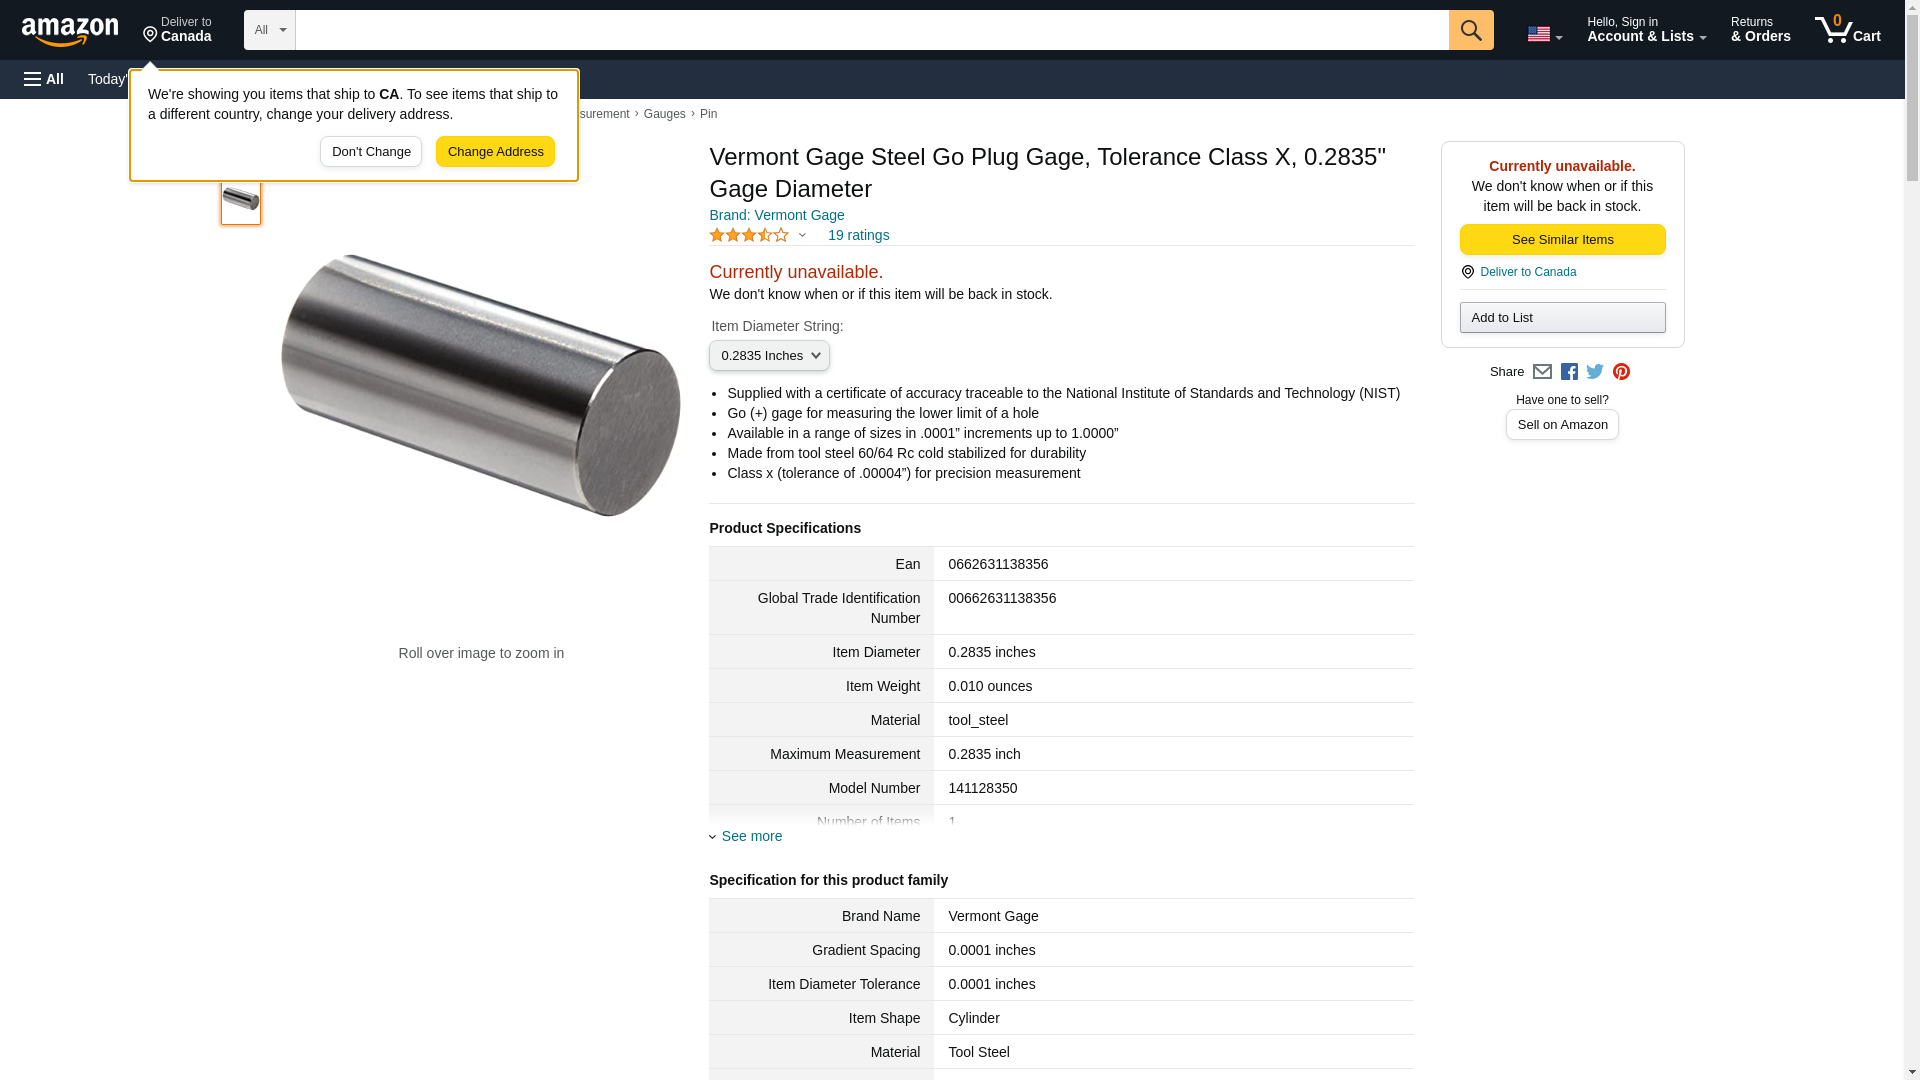Share product on Twitter
This screenshot has width=1920, height=1080.
coord(1595,372)
